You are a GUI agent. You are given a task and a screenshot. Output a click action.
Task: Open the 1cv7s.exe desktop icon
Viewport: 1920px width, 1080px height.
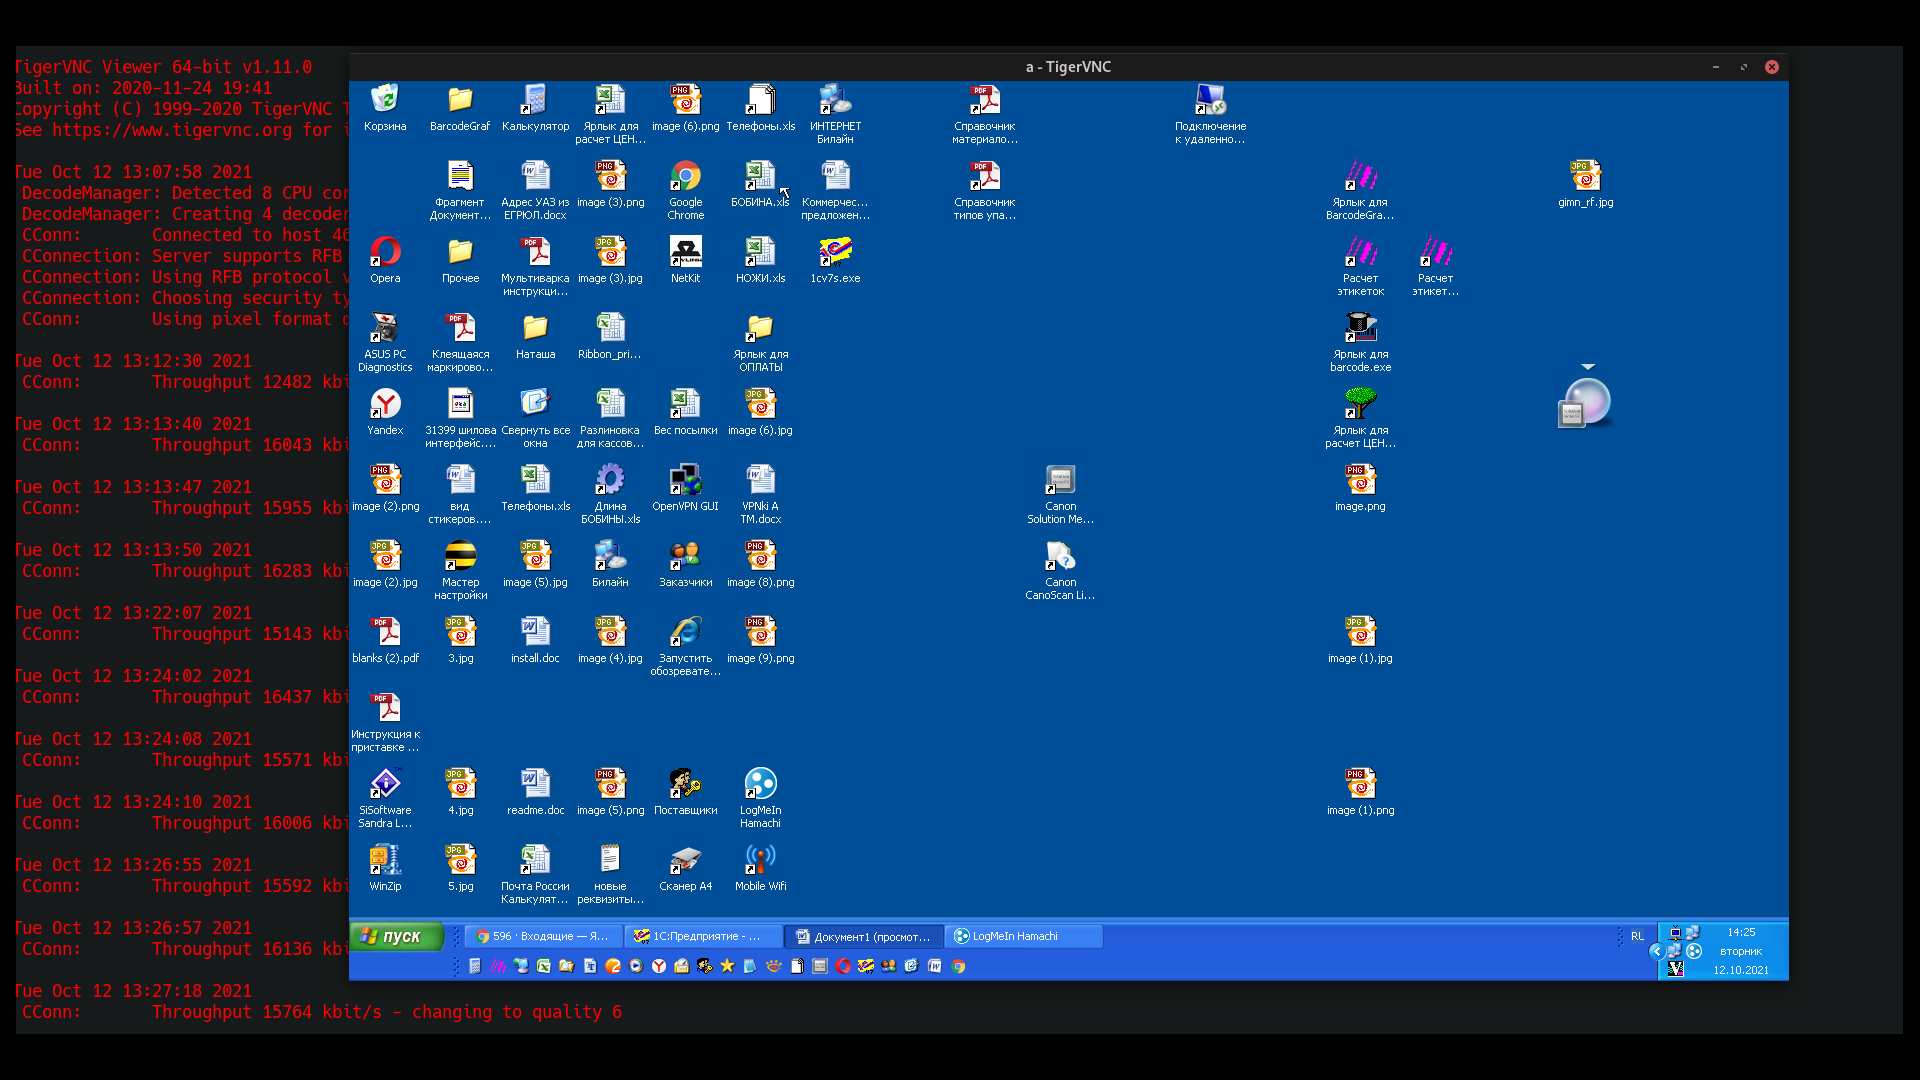[835, 253]
